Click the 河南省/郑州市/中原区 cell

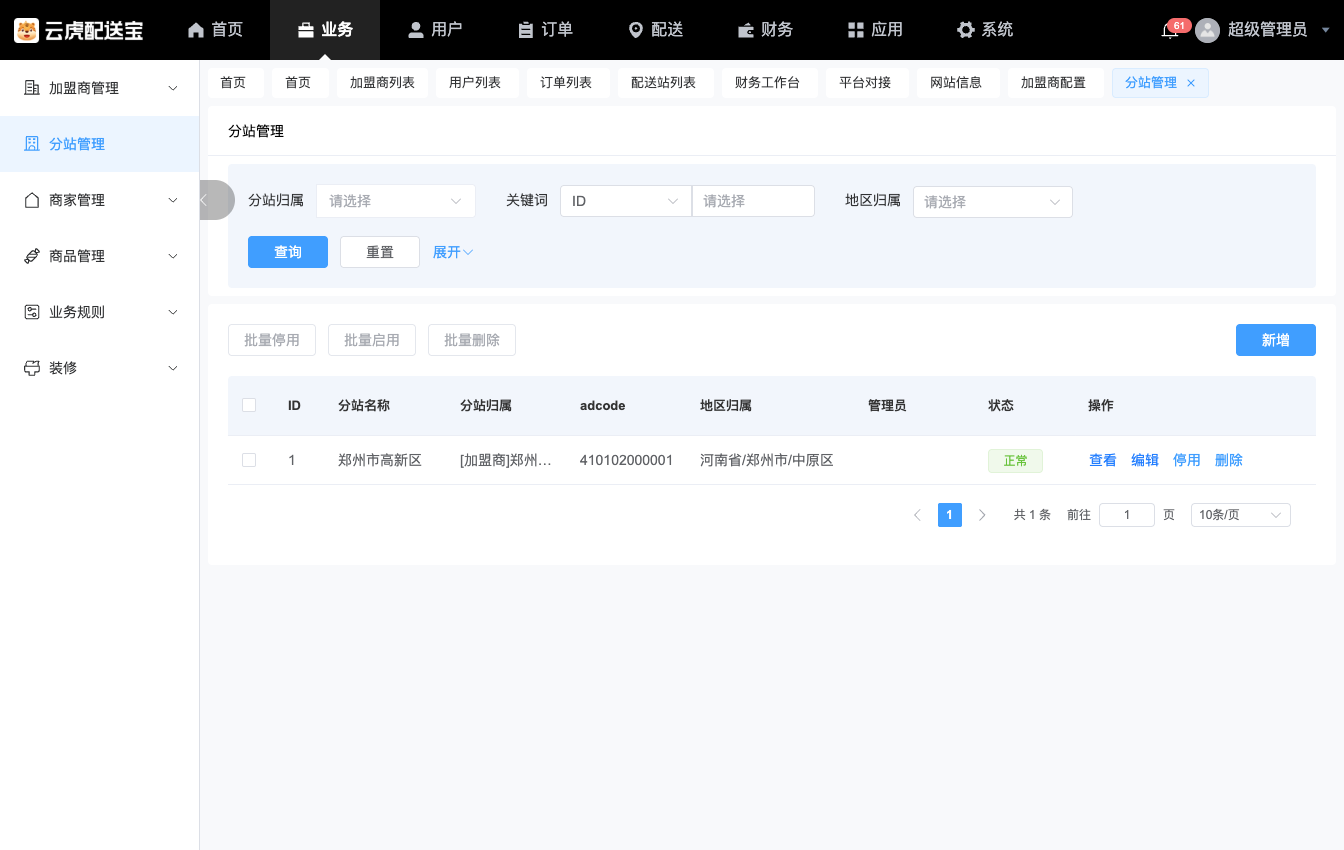point(767,460)
